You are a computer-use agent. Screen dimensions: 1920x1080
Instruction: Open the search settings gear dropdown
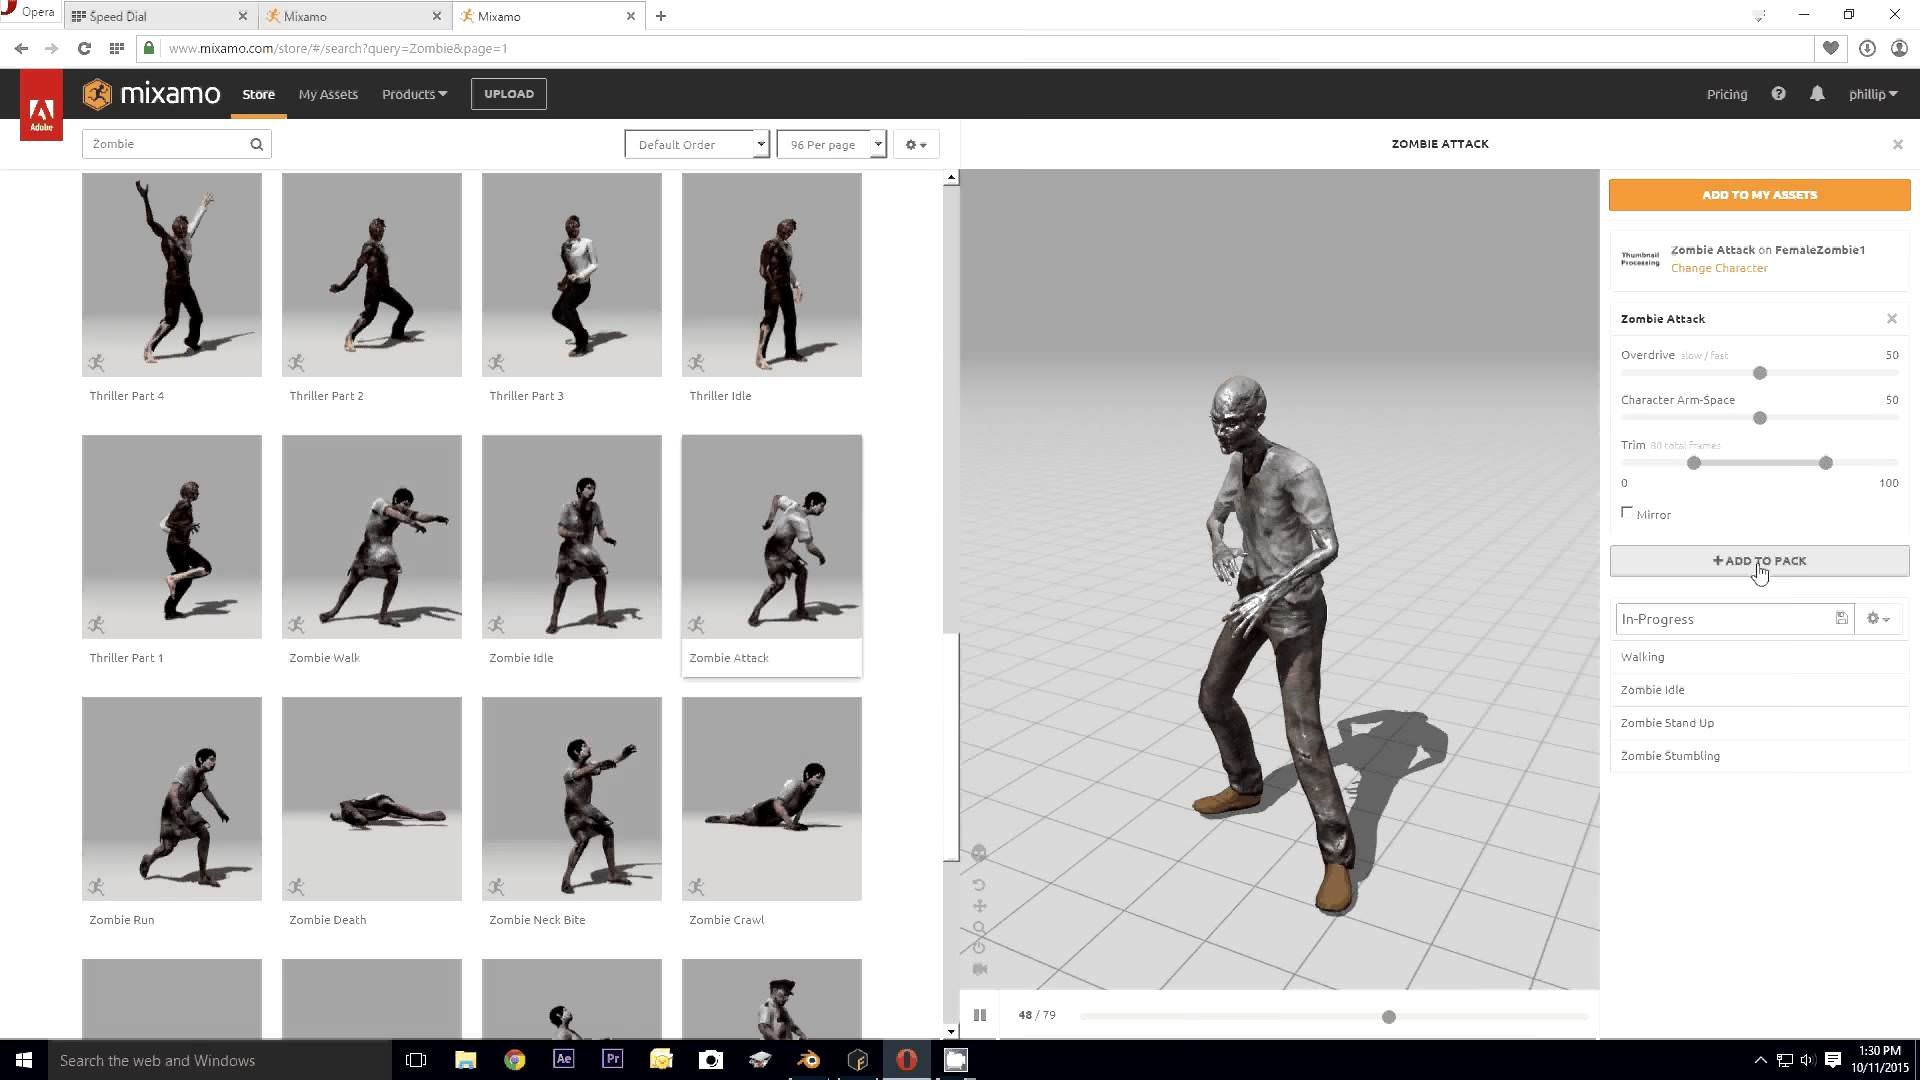(916, 145)
